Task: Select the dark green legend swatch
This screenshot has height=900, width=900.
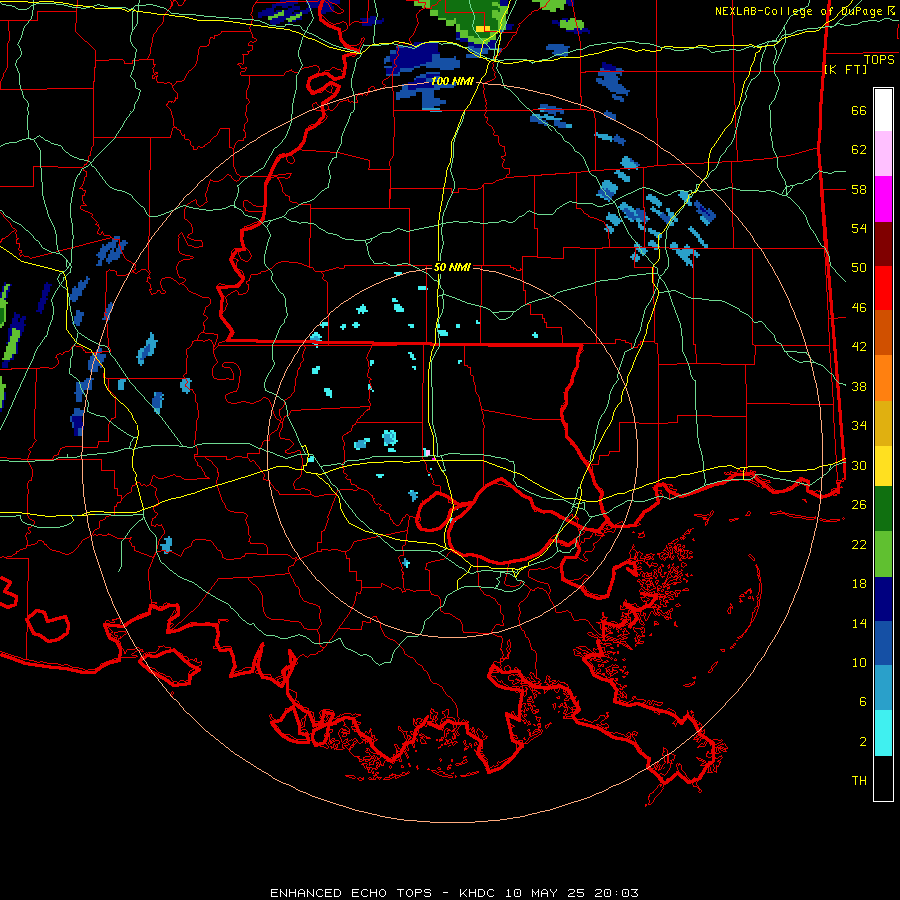Action: 883,509
